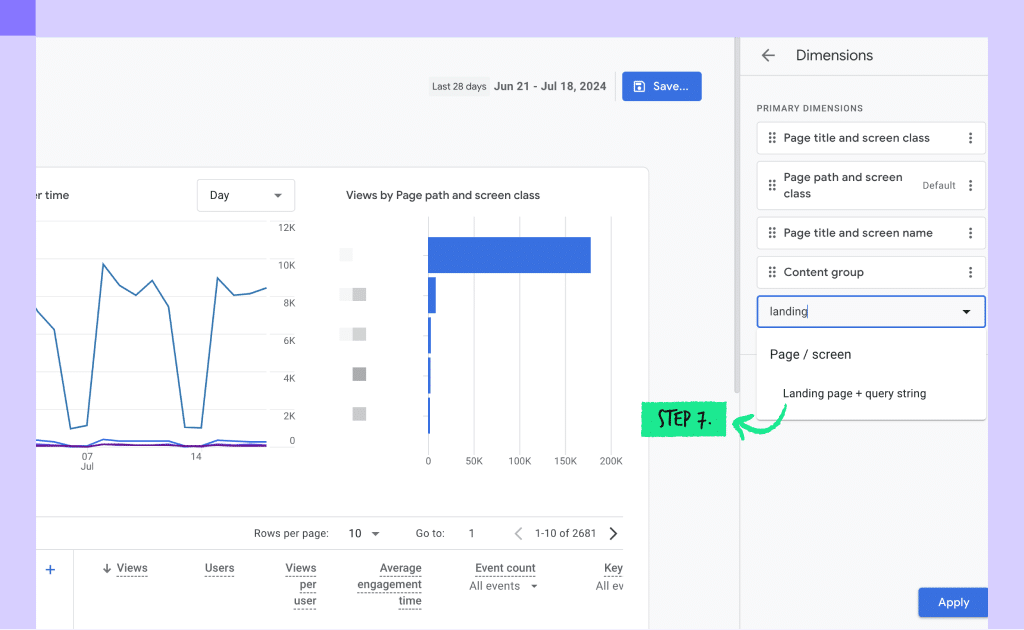The image size is (1024, 630).
Task: Click the back arrow beside Dimensions
Action: (x=768, y=55)
